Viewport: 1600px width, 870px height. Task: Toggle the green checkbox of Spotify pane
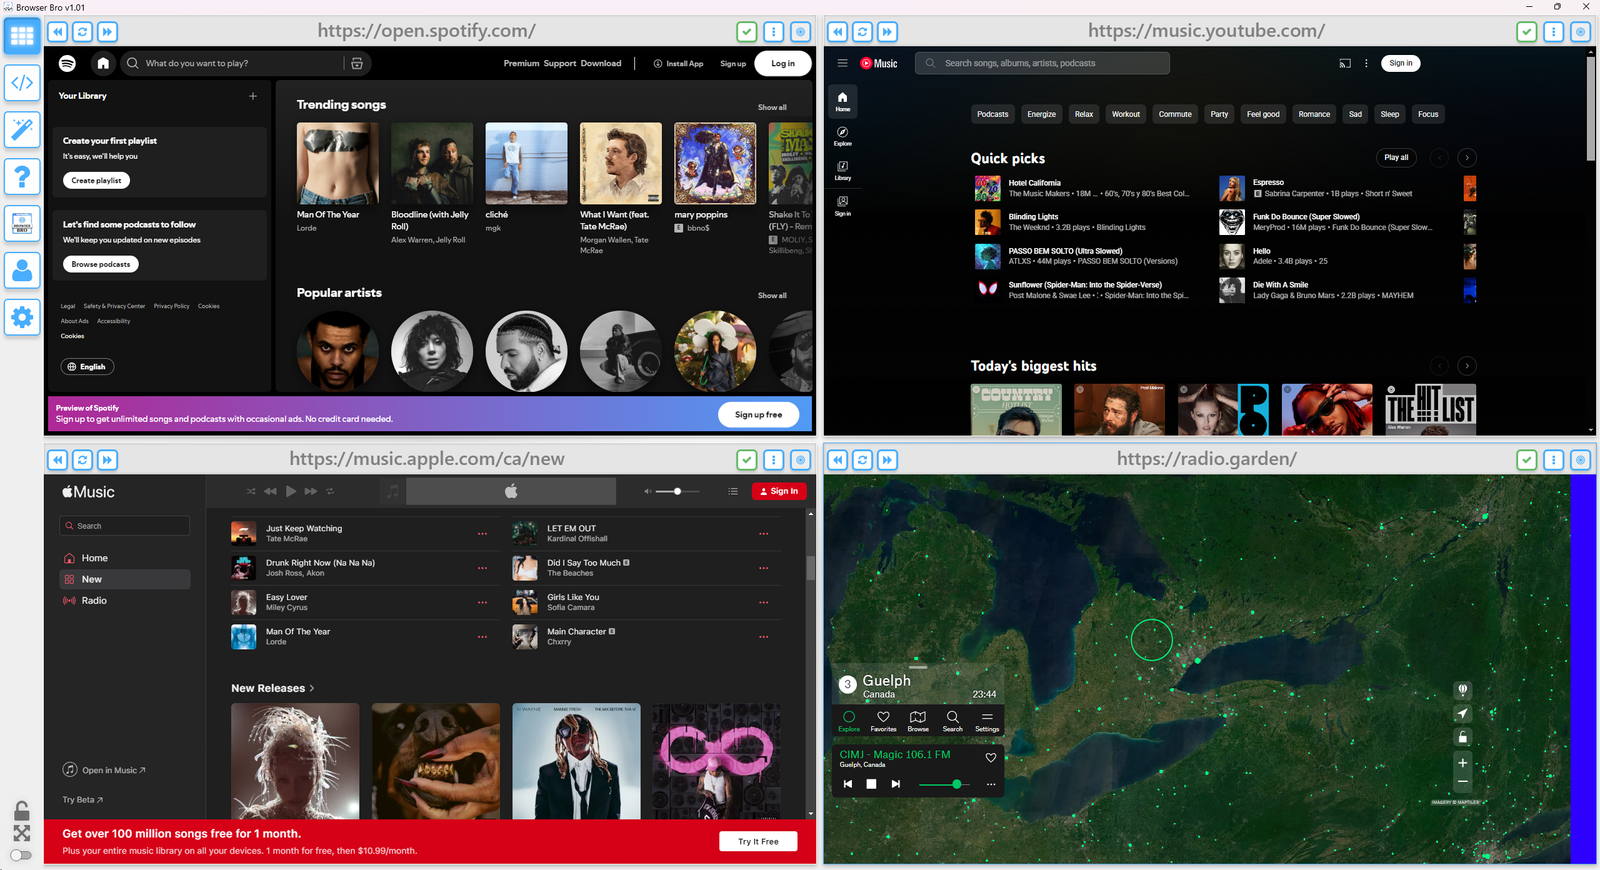[x=747, y=32]
